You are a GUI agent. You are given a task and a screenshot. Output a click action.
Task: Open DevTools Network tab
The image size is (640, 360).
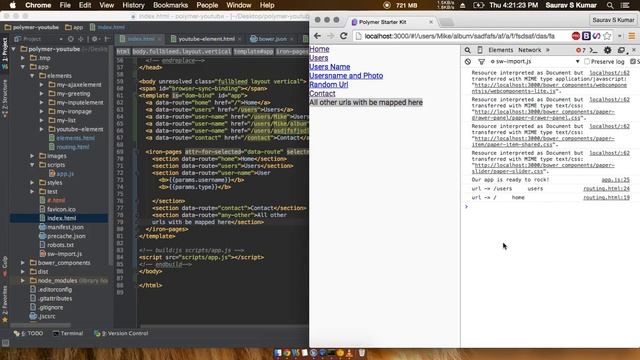tap(529, 50)
